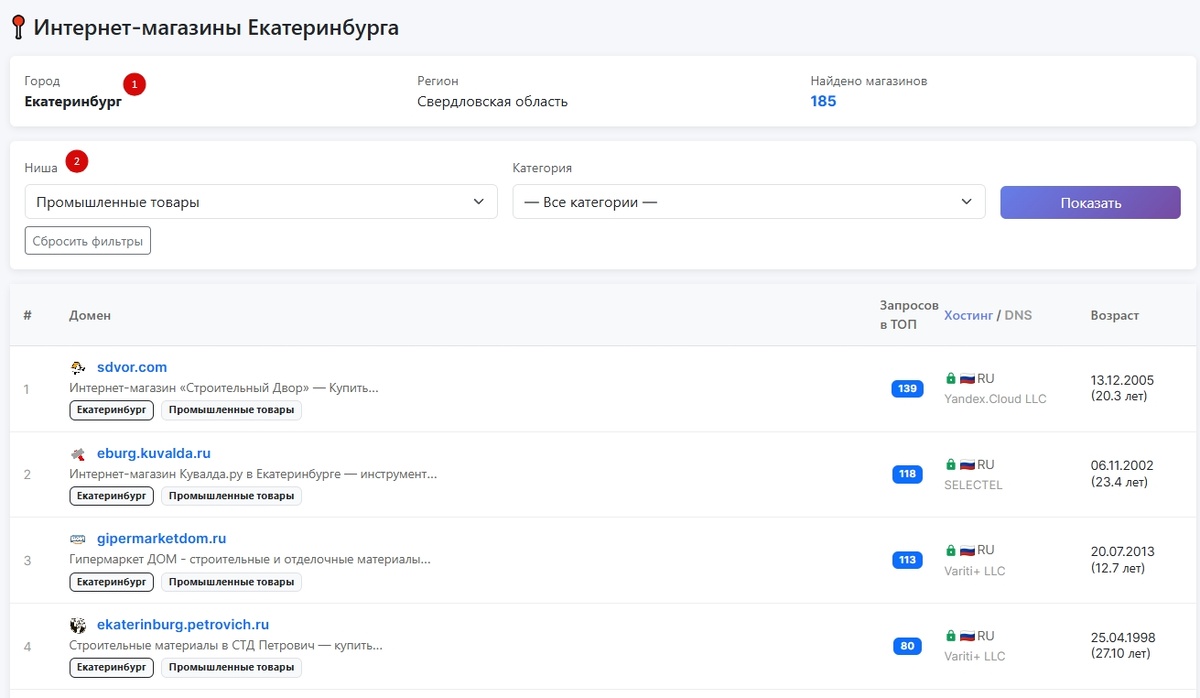Click the Petrovich panda favicon
Screen dimensions: 1200x698
(80, 624)
